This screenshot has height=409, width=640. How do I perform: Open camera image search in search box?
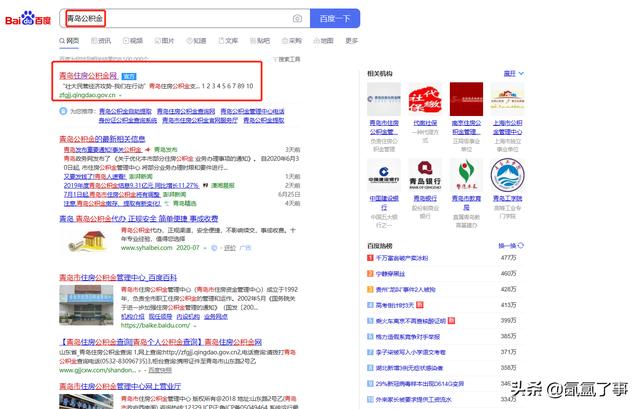(x=297, y=18)
